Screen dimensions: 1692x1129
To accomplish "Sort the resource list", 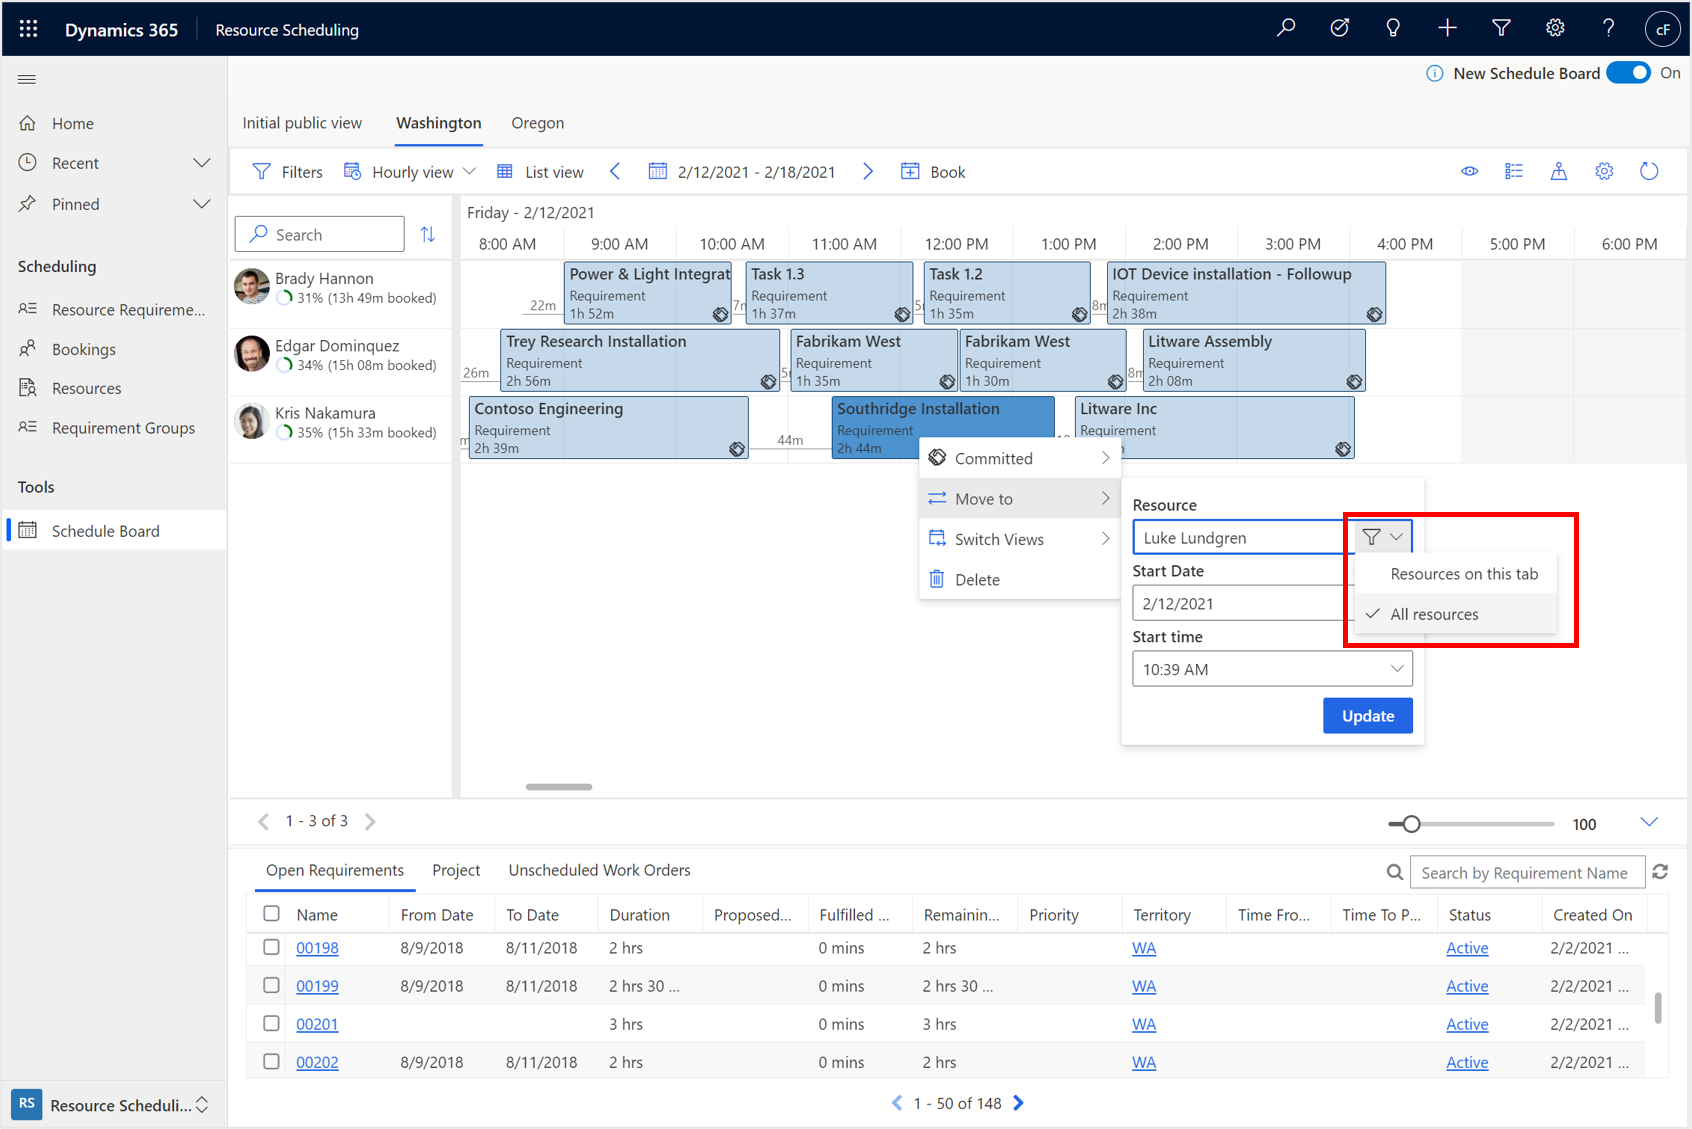I will click(428, 234).
